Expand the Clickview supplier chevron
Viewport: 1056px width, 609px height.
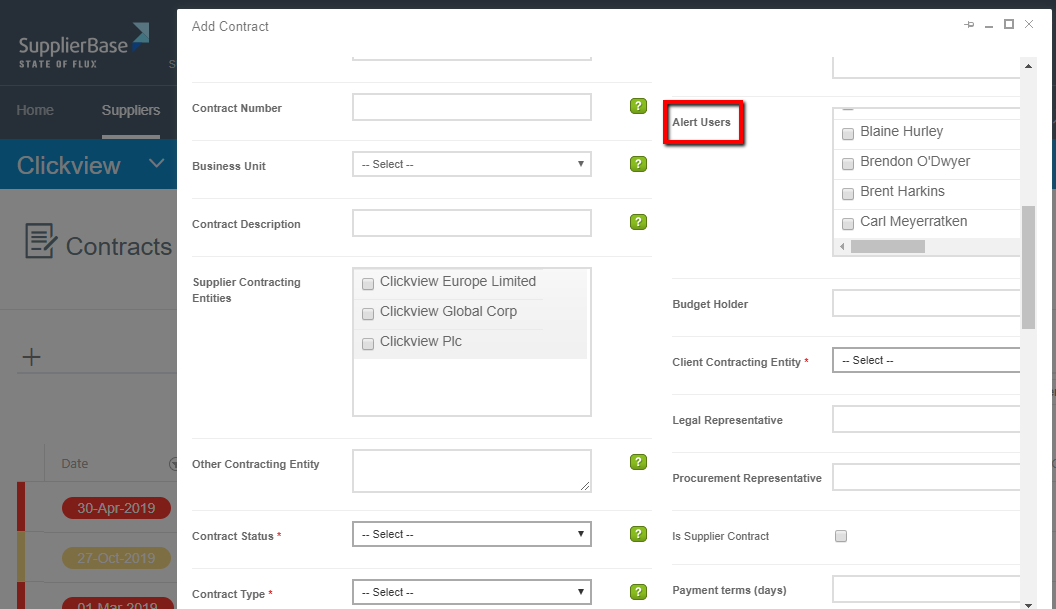pos(155,163)
